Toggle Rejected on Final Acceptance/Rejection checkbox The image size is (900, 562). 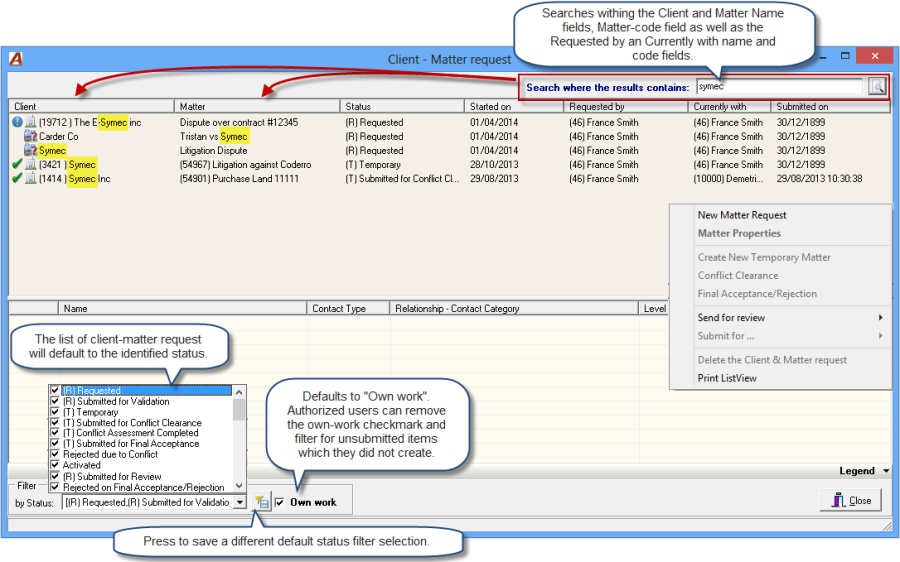point(55,487)
